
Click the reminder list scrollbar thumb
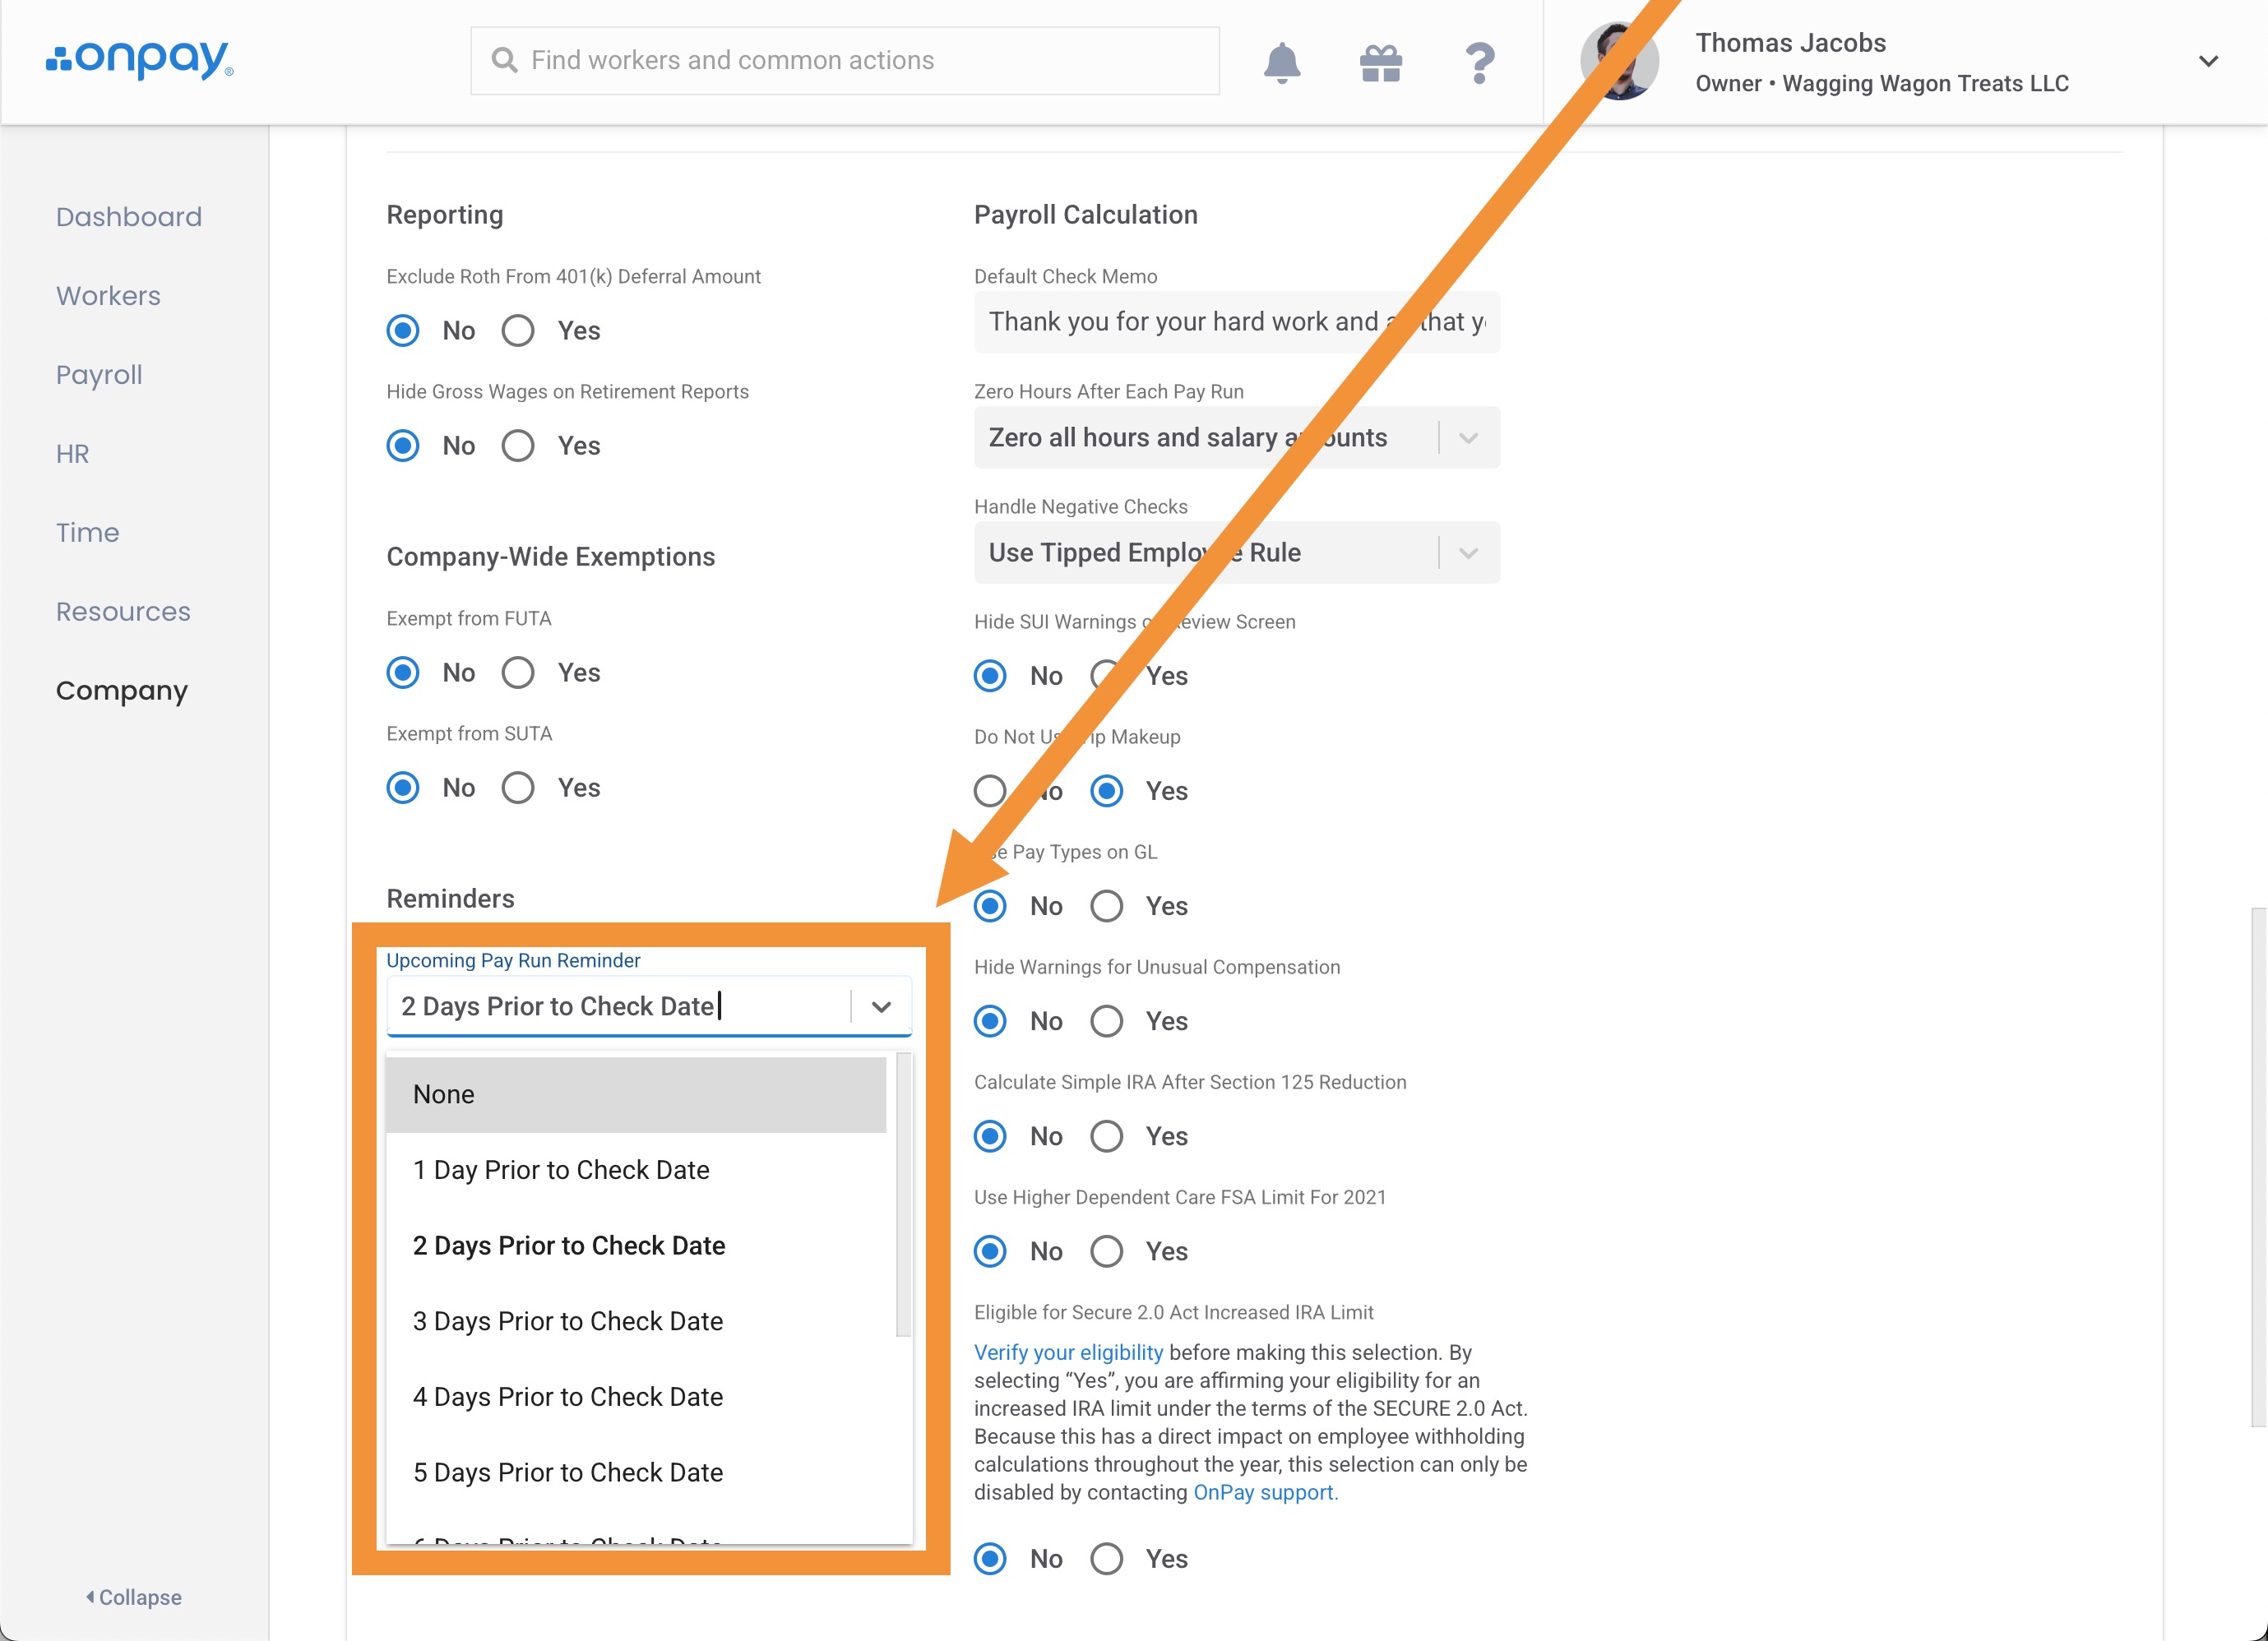[903, 1195]
